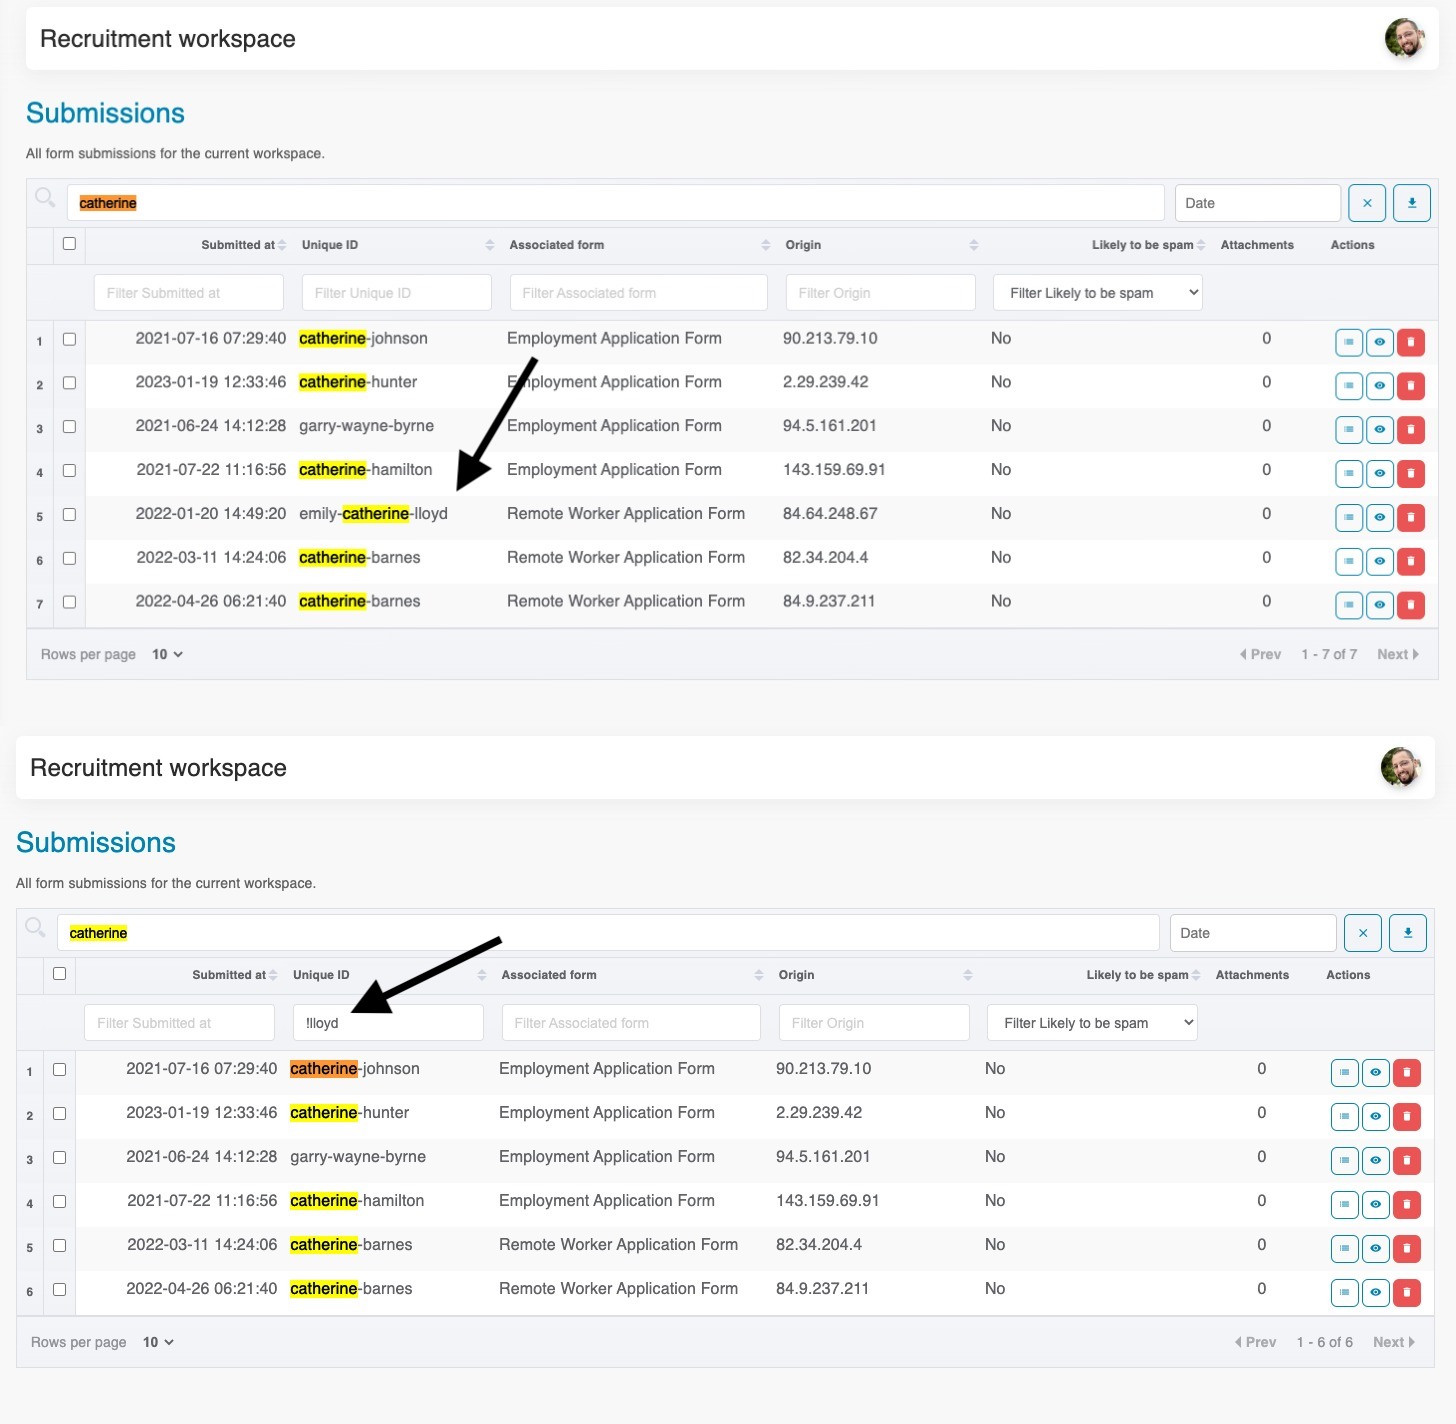Click Next beside 1 - 6 of 6
The height and width of the screenshot is (1424, 1456).
point(1393,1342)
